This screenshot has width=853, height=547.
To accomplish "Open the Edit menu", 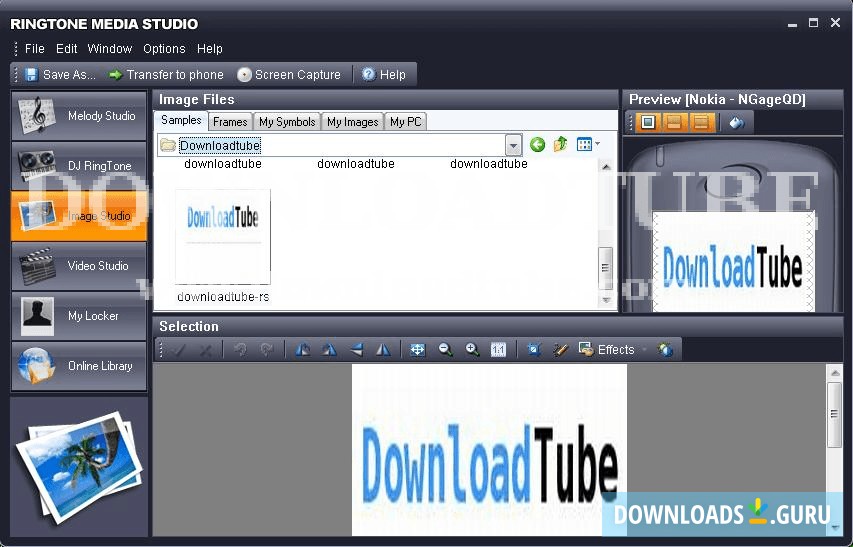I will pyautogui.click(x=66, y=49).
